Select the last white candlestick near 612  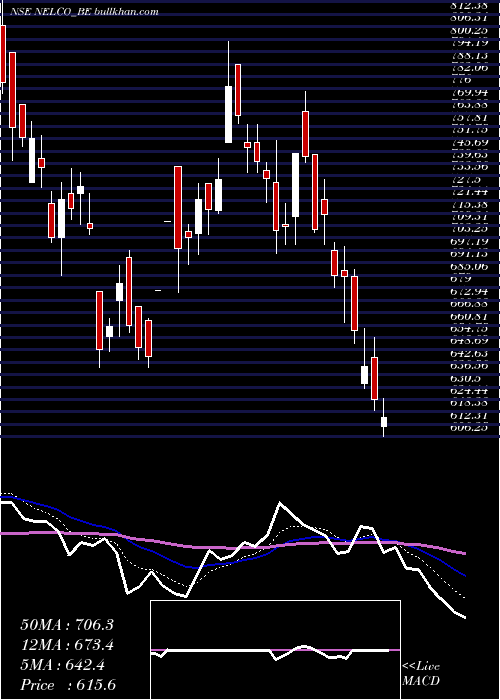click(383, 422)
